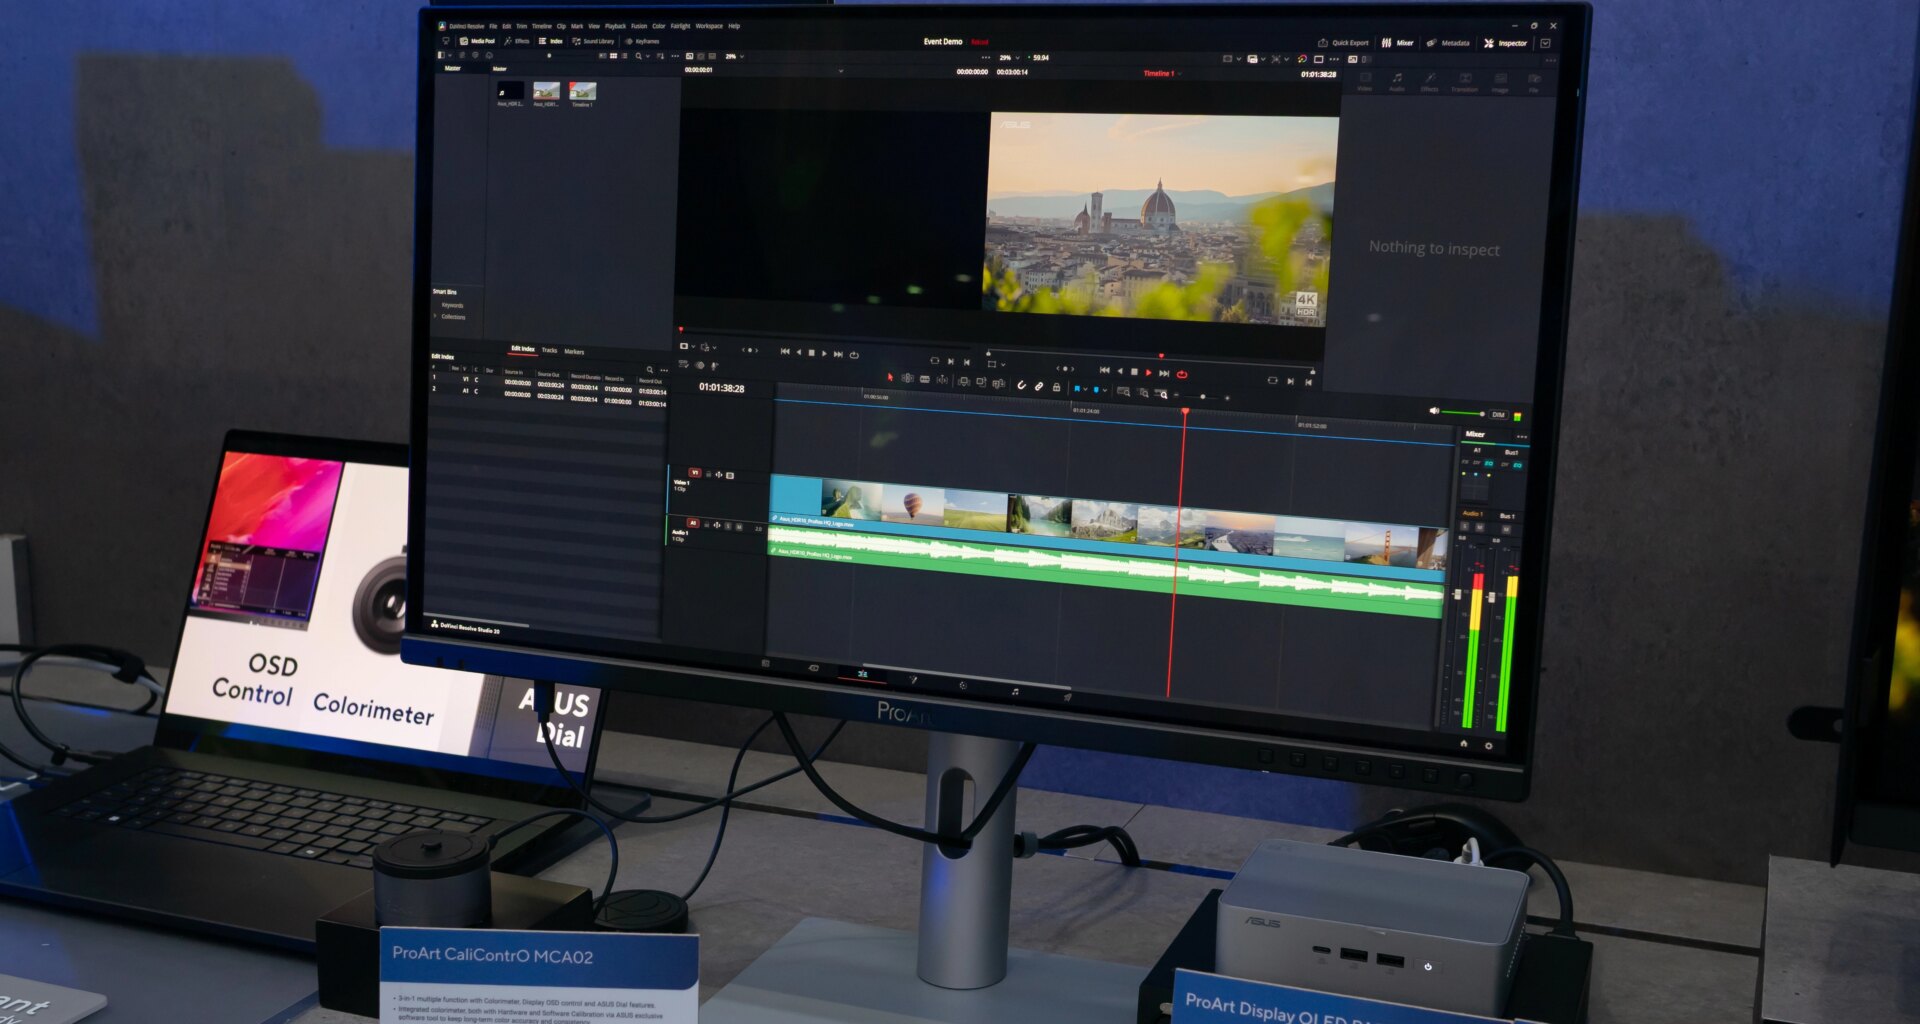This screenshot has height=1024, width=1920.
Task: Open the Deliver page icon
Action: pos(1067,697)
